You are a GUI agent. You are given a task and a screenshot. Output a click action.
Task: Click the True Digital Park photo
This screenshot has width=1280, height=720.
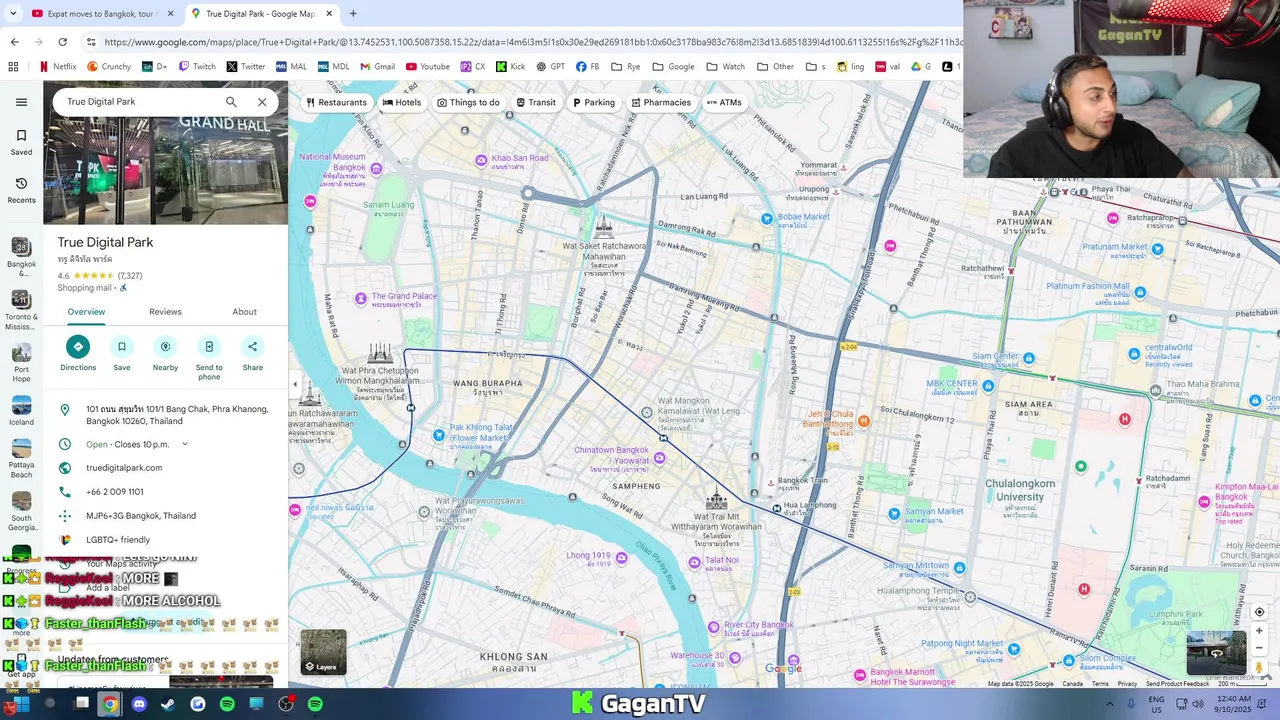coord(165,170)
